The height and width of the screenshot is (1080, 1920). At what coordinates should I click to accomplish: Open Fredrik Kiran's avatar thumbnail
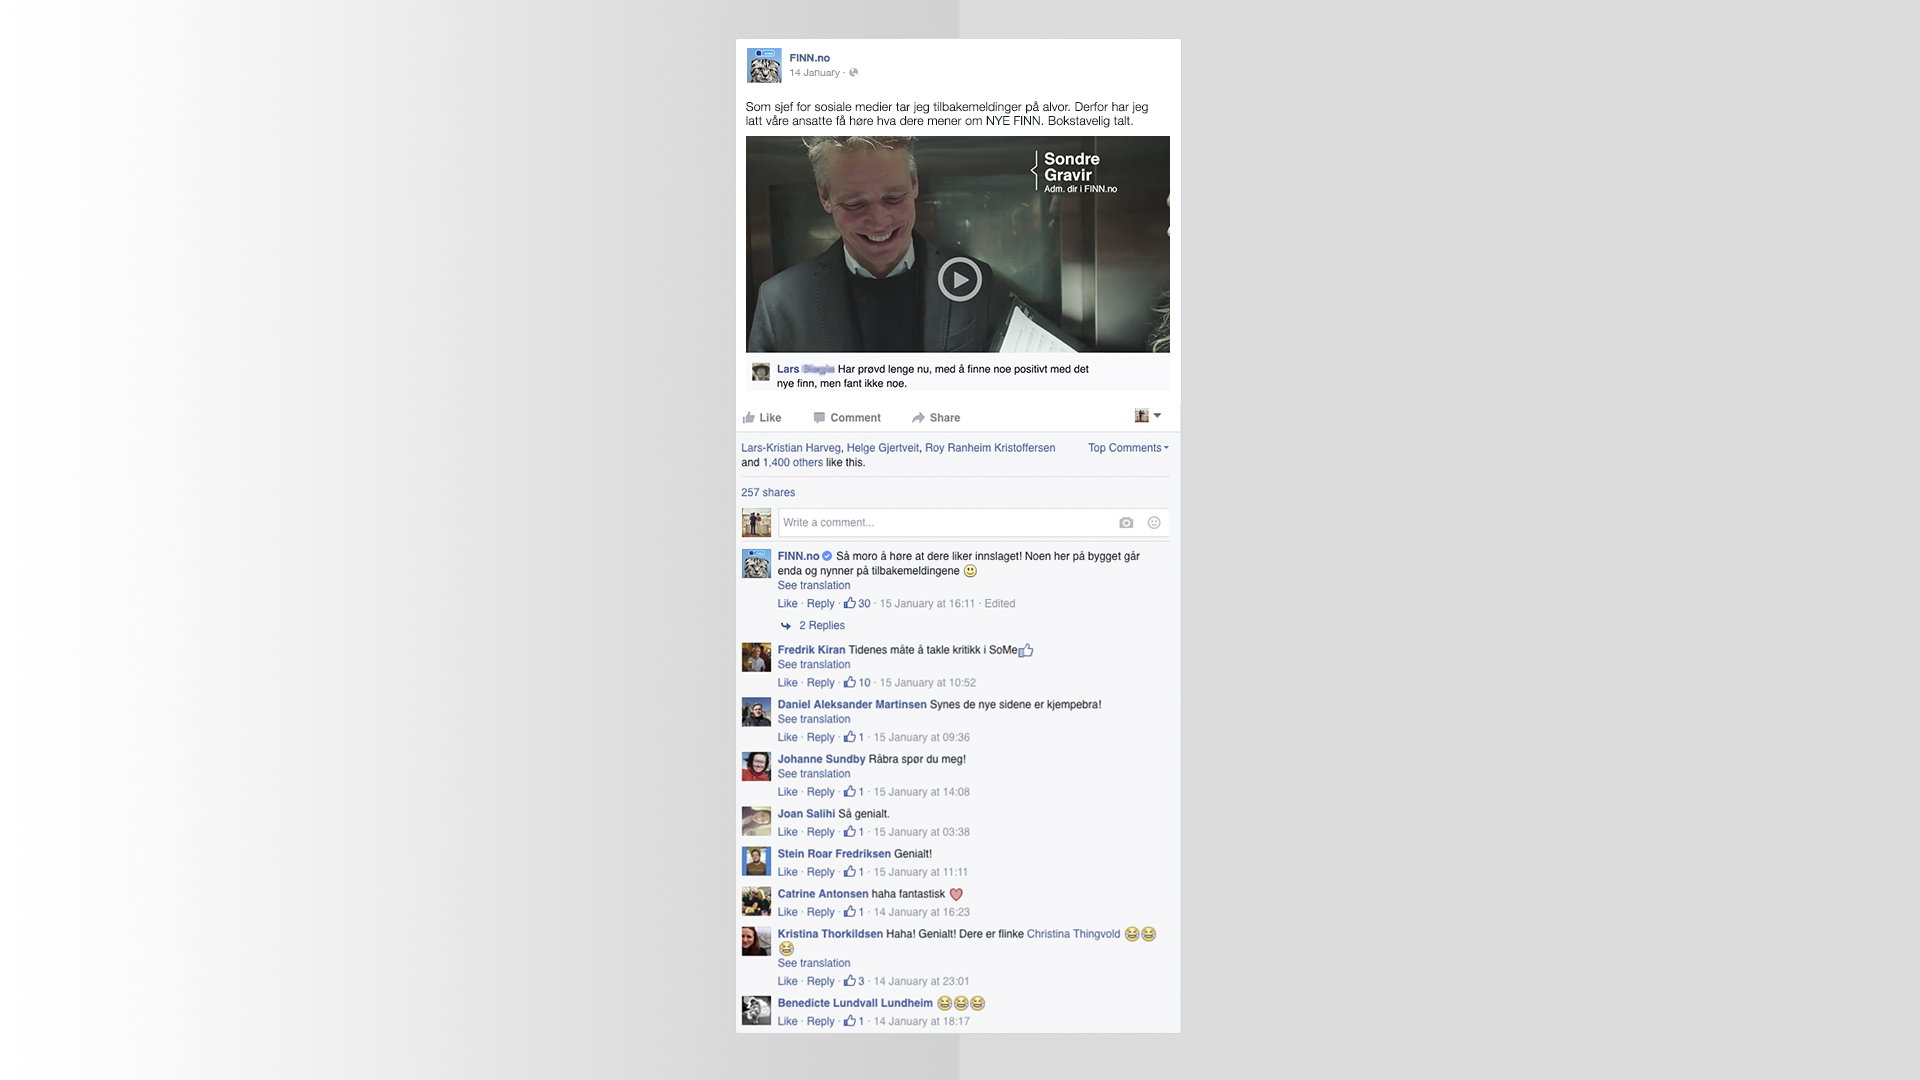coord(756,658)
